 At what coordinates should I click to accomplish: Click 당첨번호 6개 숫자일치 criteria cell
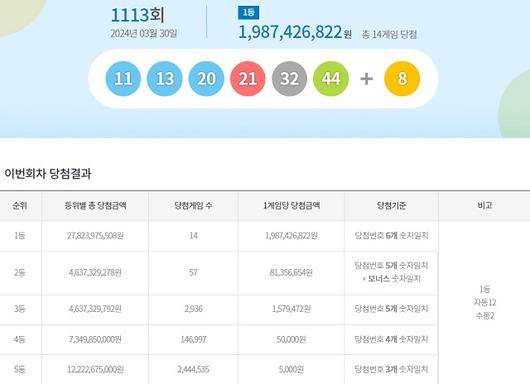[x=391, y=236]
